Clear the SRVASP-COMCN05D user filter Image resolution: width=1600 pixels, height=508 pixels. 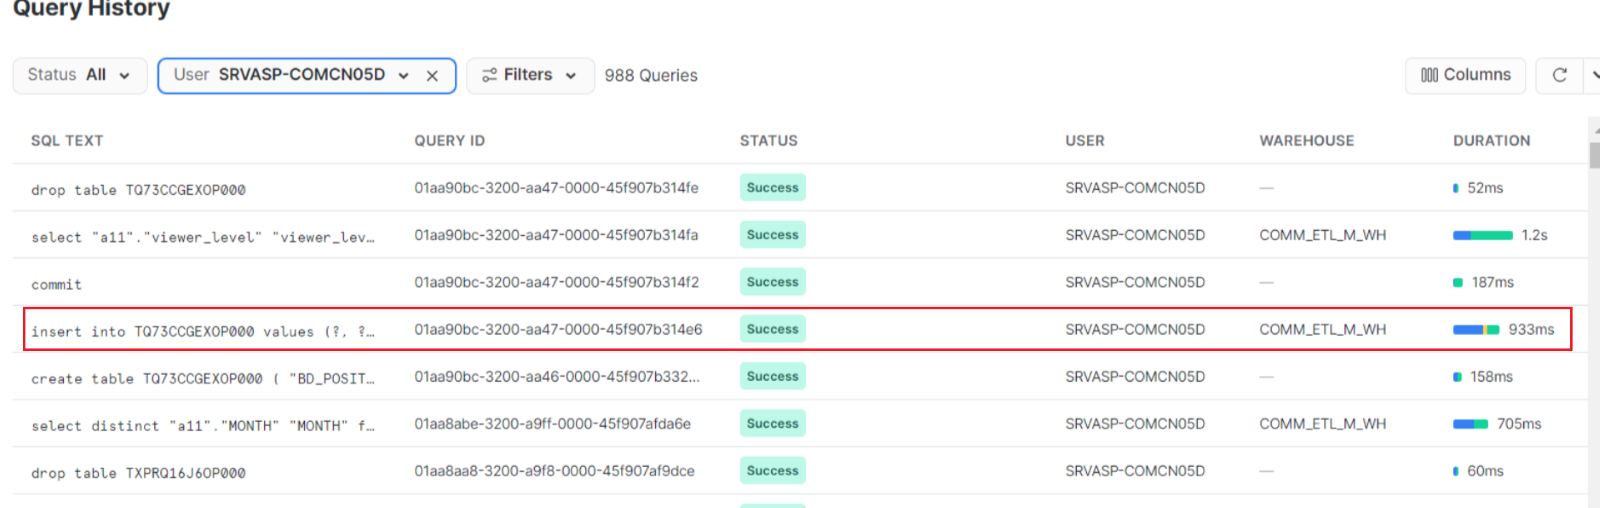point(432,76)
